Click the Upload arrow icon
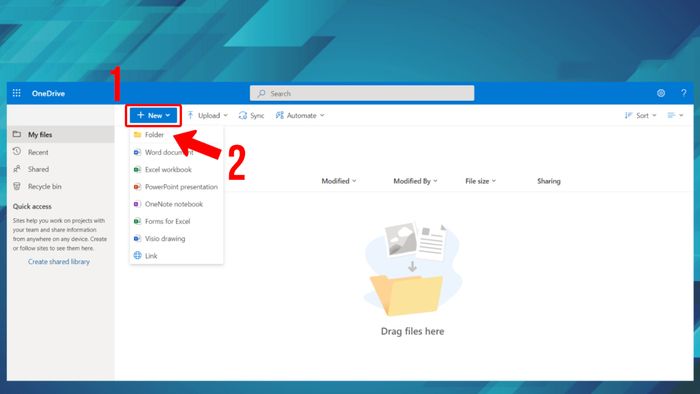700x394 pixels. click(191, 115)
